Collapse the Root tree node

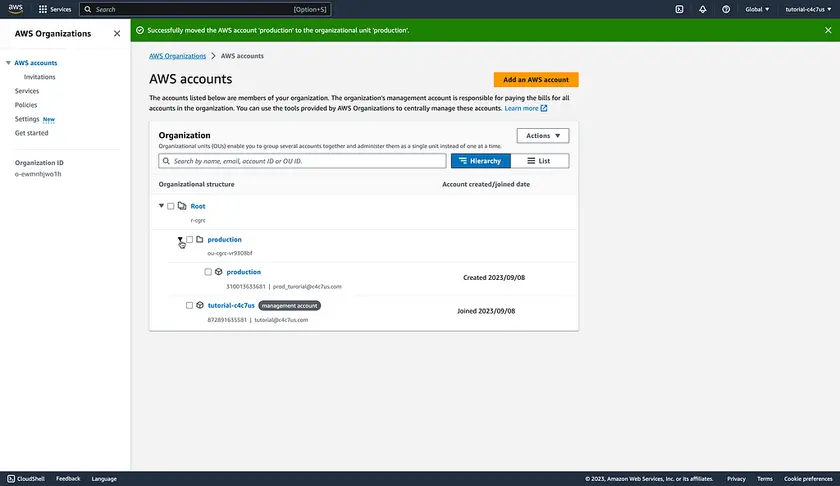(x=161, y=206)
